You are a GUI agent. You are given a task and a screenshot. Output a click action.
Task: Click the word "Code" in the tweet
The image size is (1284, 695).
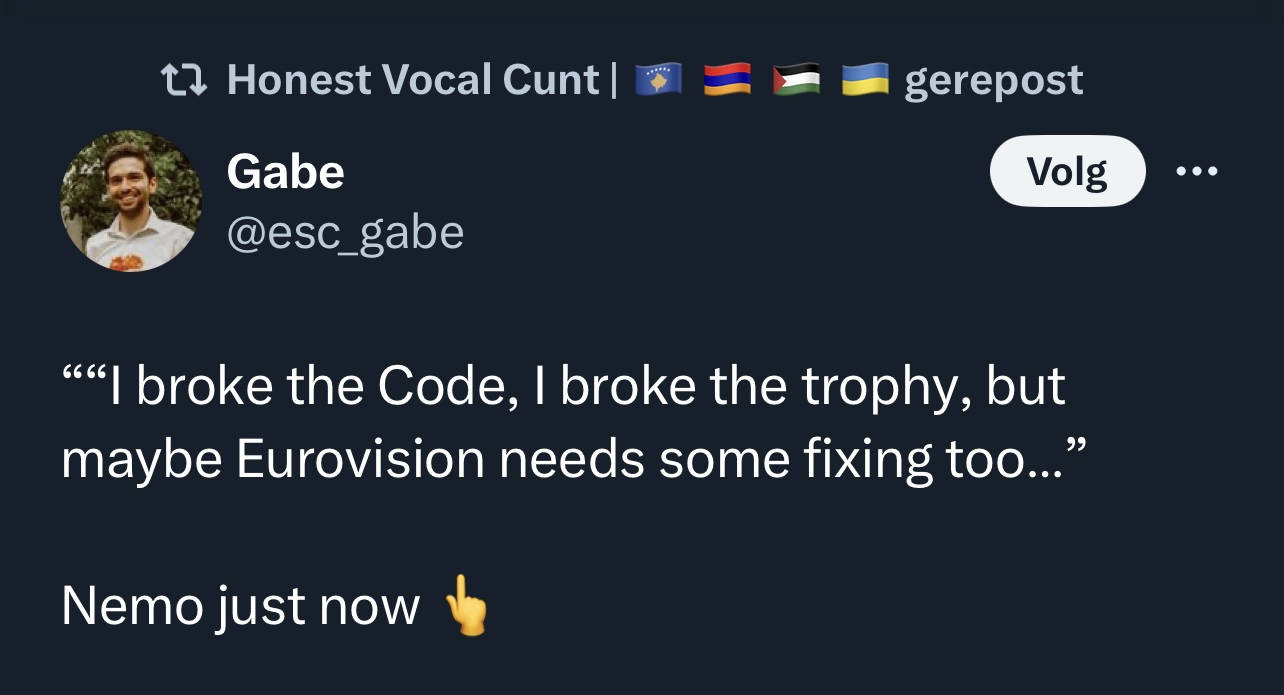coord(447,386)
